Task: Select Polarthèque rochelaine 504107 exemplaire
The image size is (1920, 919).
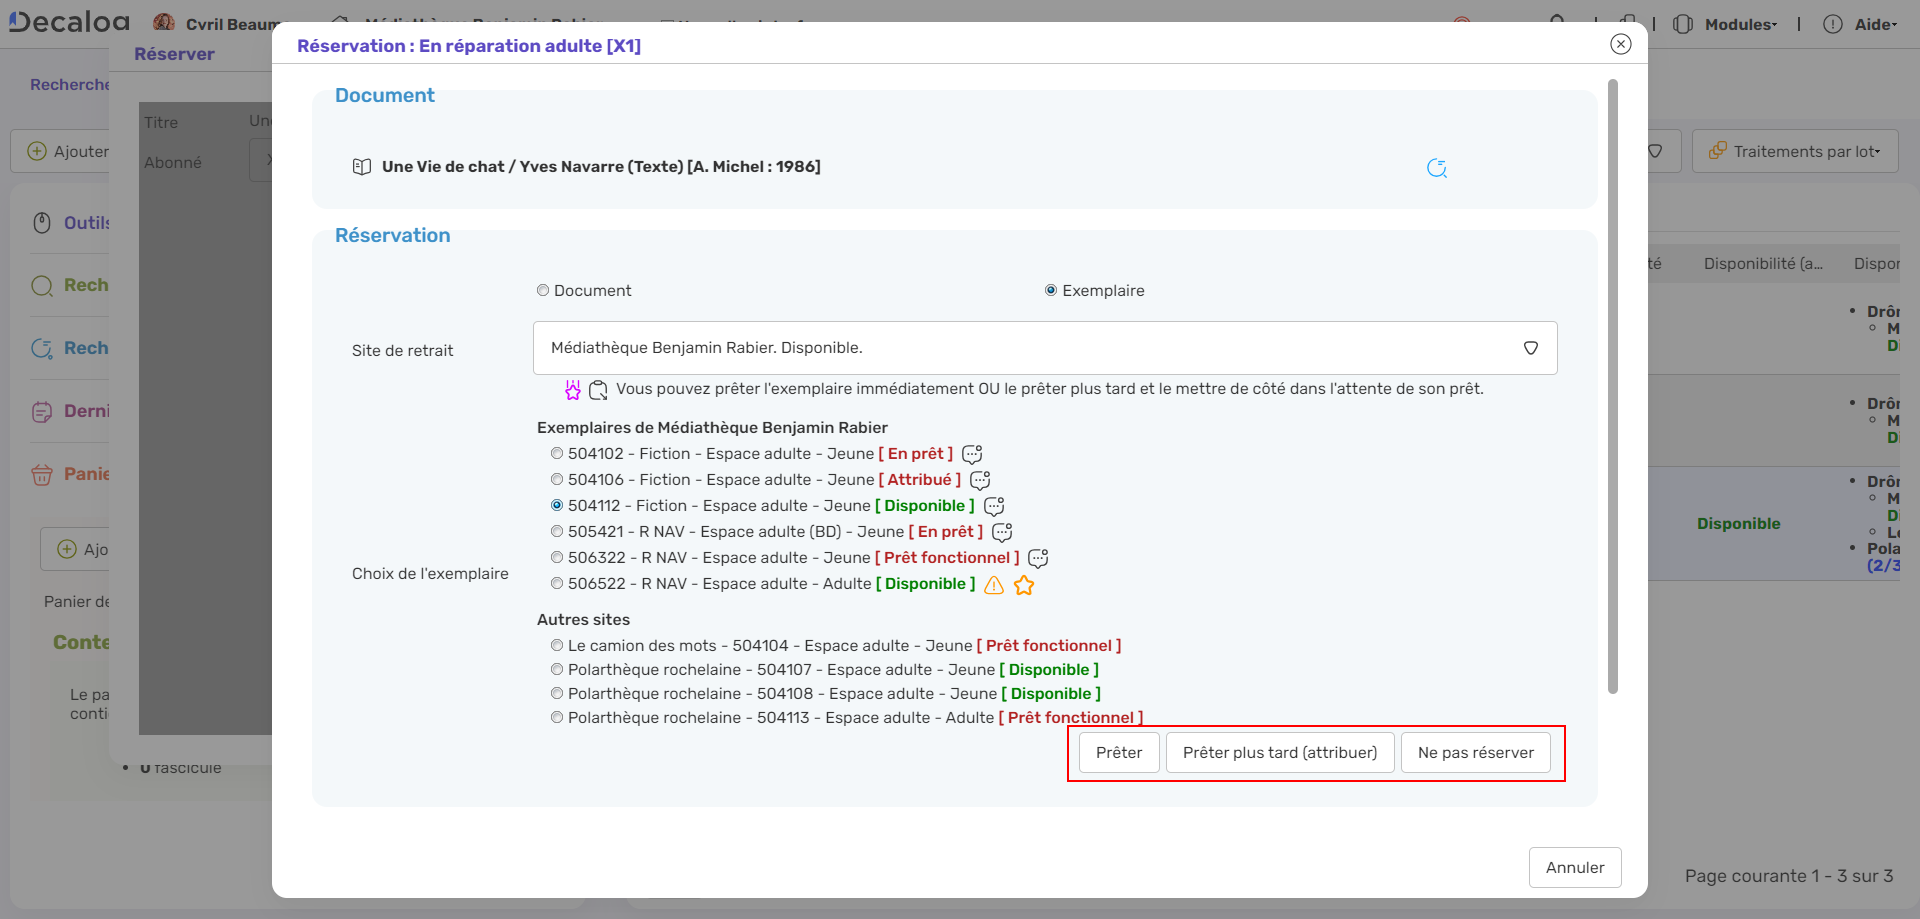Action: click(x=557, y=670)
